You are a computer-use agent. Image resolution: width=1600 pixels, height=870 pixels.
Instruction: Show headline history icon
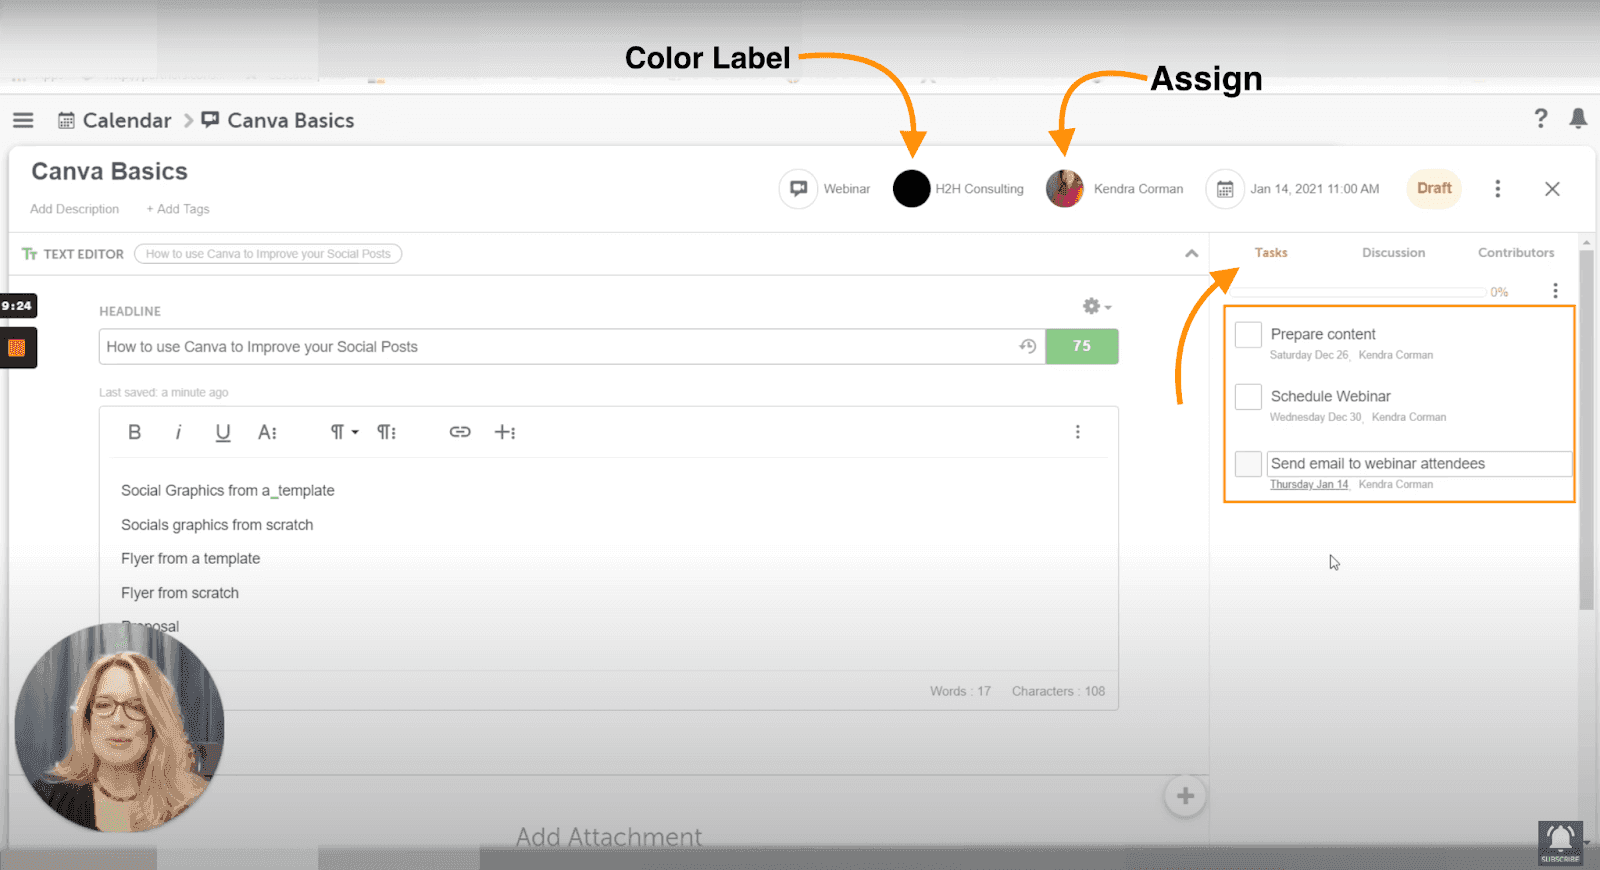pyautogui.click(x=1027, y=346)
